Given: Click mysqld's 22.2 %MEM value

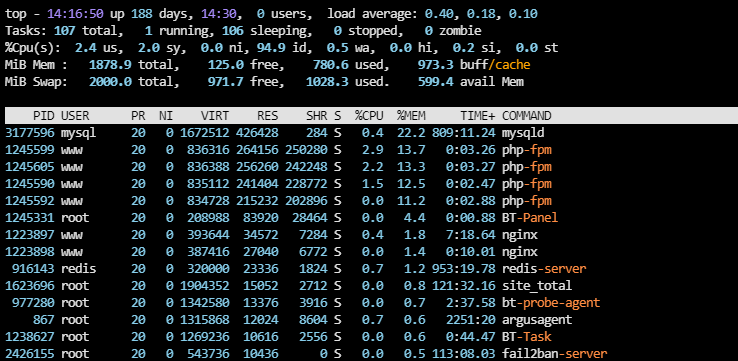Looking at the screenshot, I should click(x=411, y=133).
